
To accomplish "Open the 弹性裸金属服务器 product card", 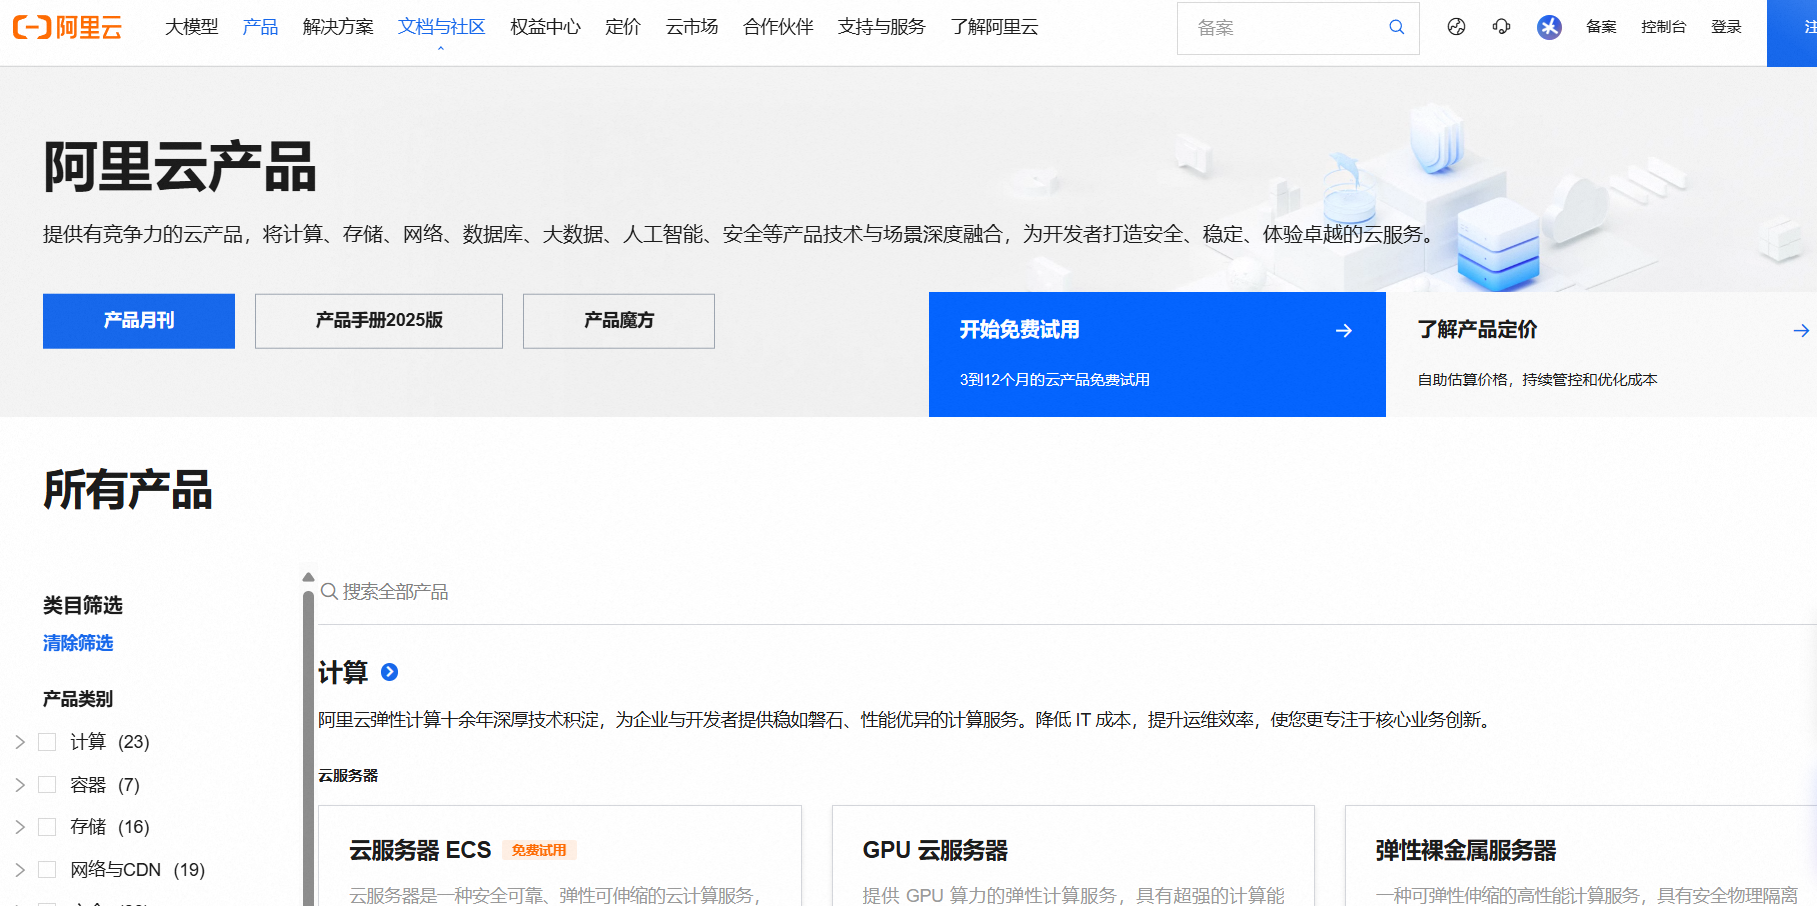I will (1581, 856).
